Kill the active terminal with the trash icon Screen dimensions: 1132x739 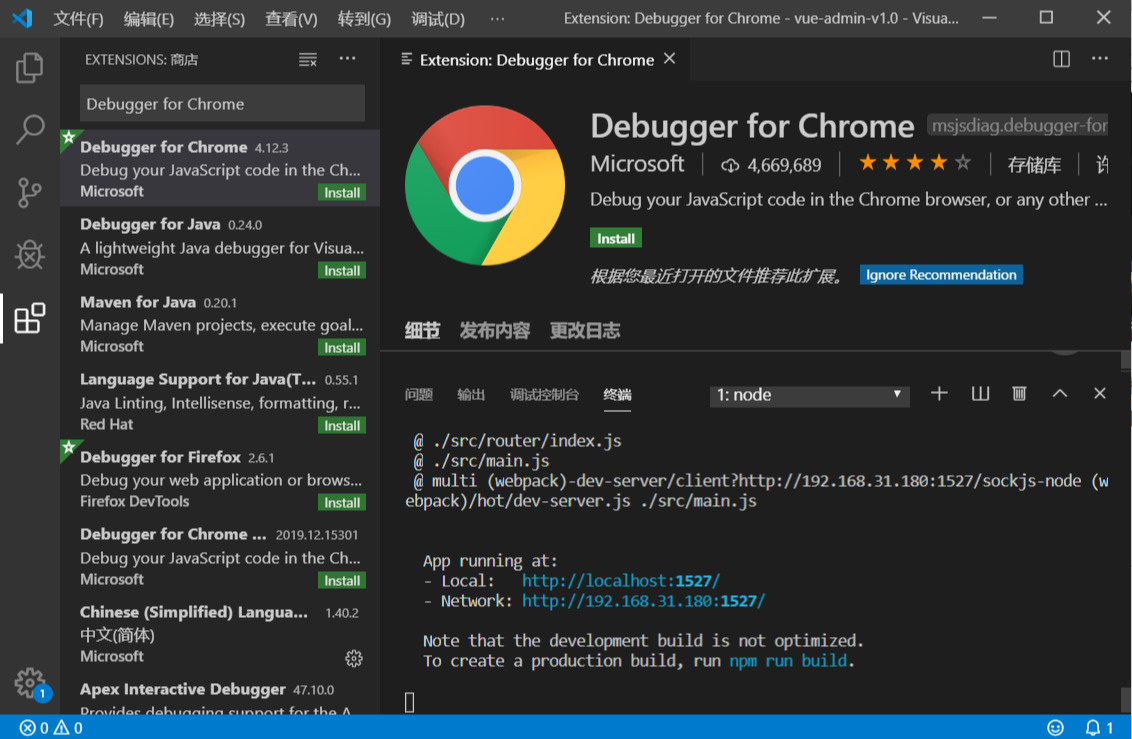(1019, 393)
